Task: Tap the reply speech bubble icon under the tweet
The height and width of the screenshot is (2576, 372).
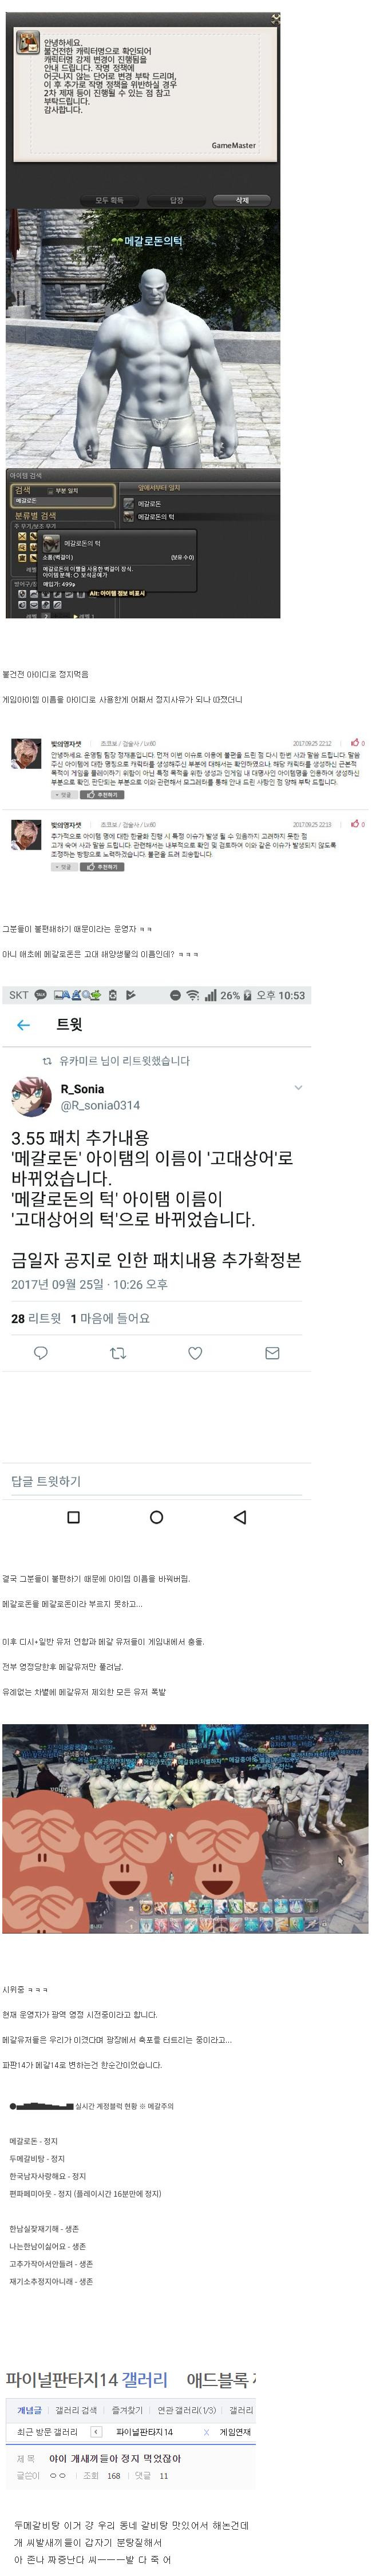Action: coord(41,1353)
